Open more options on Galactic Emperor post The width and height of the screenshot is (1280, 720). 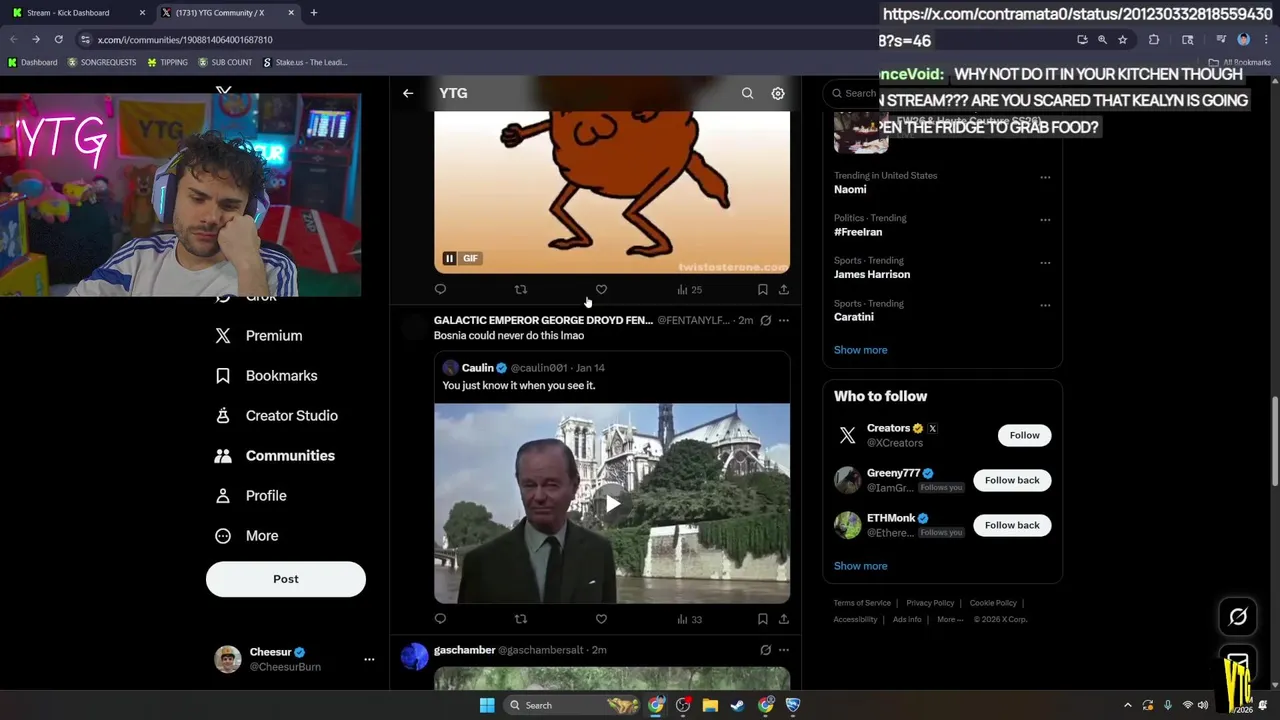[x=783, y=320]
